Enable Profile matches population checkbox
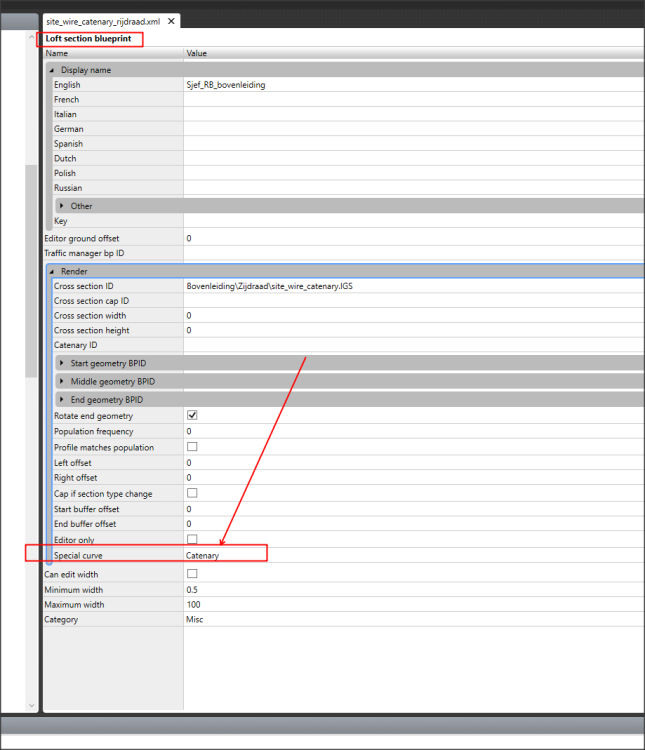The width and height of the screenshot is (645, 750). [x=192, y=447]
